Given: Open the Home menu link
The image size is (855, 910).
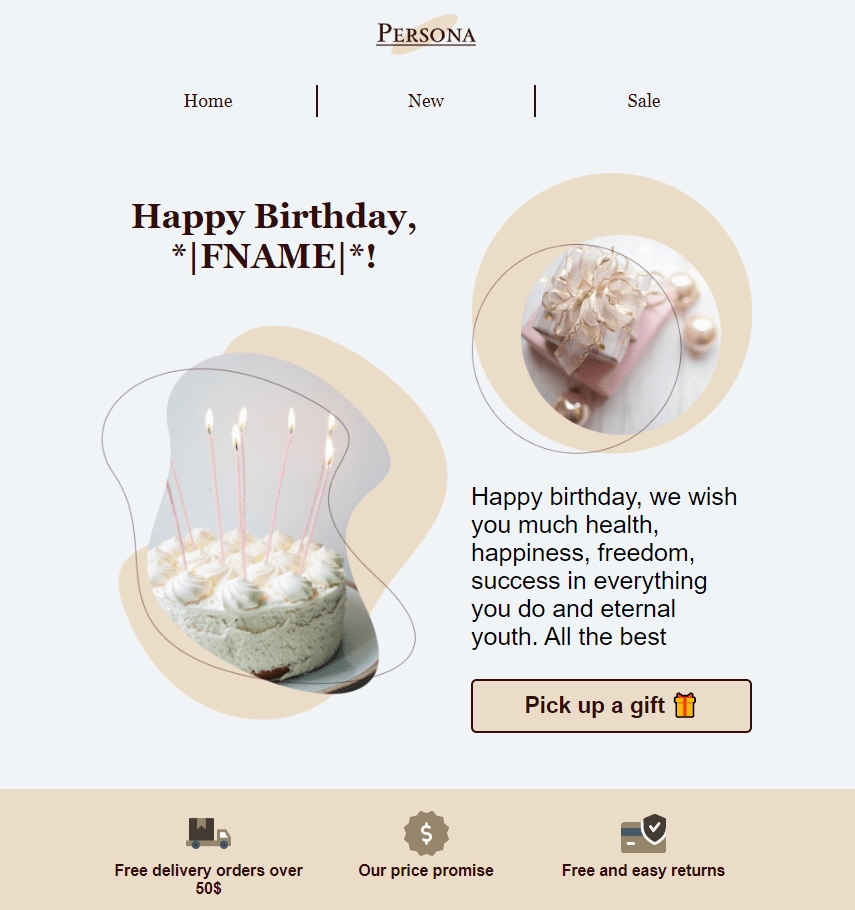Looking at the screenshot, I should (208, 101).
